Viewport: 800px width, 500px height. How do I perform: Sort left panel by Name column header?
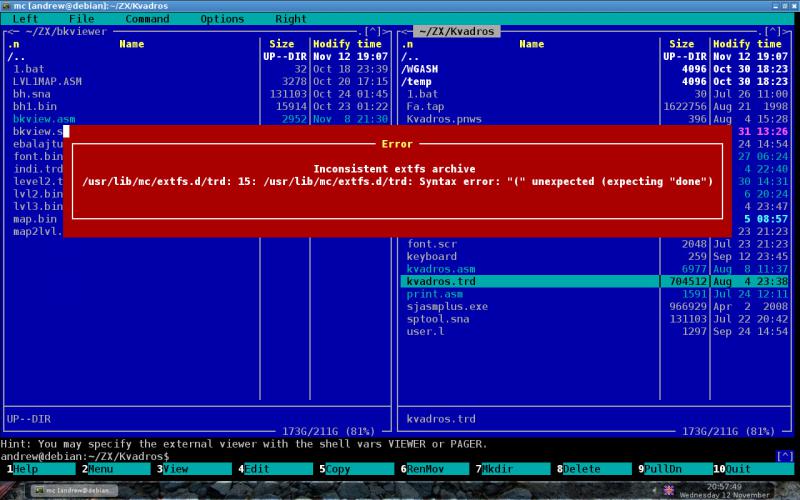(132, 44)
